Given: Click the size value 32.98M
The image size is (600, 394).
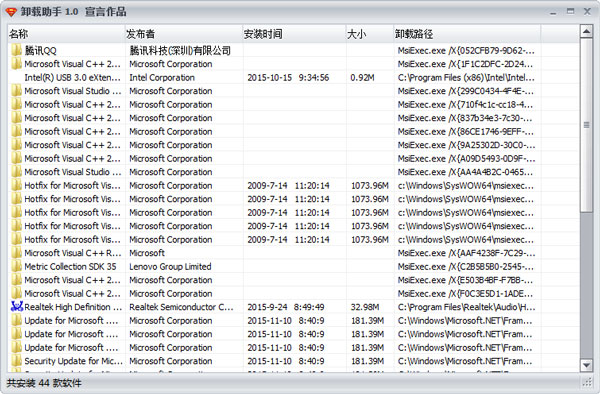Looking at the screenshot, I should [x=365, y=307].
